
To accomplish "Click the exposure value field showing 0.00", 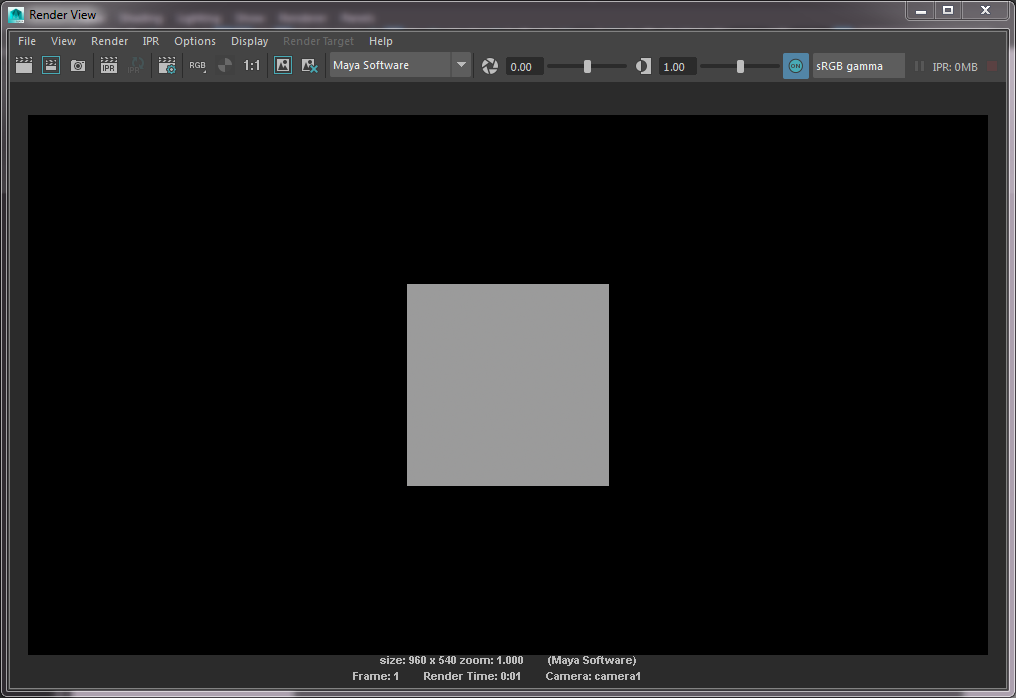I will pyautogui.click(x=524, y=67).
